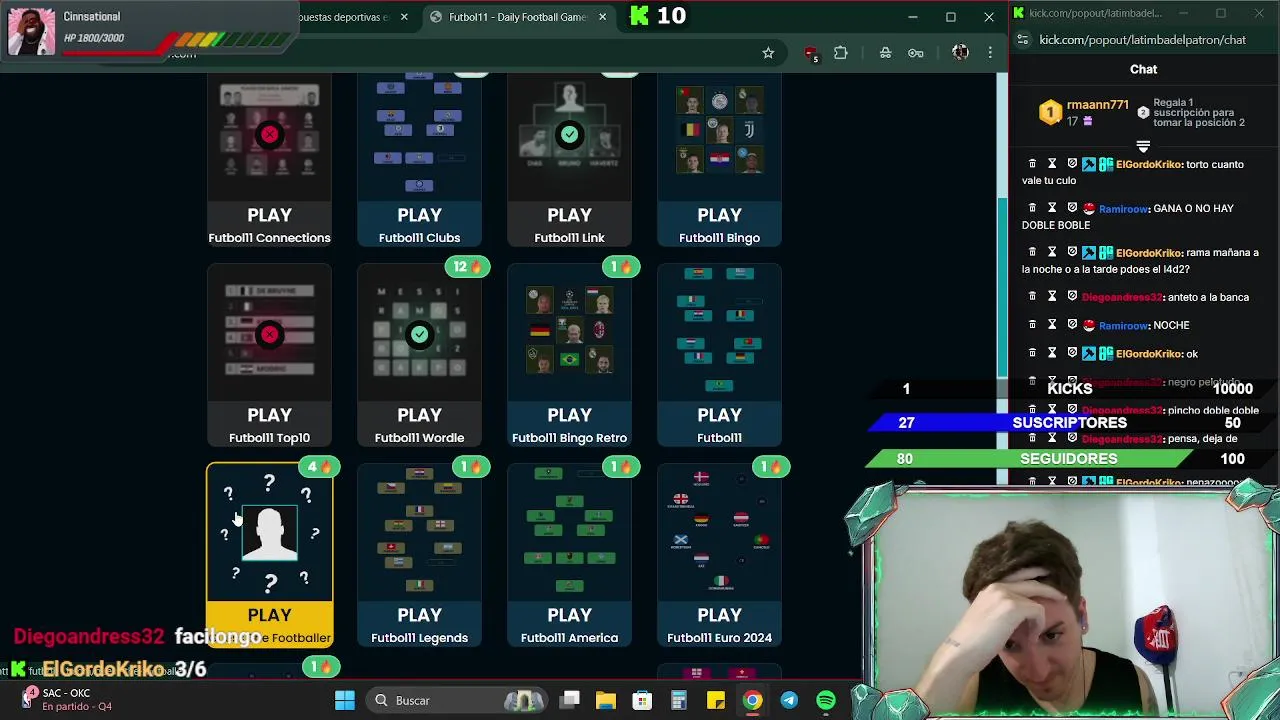Click Diegoandress32 username in chat
1280x720 pixels.
coord(1122,297)
